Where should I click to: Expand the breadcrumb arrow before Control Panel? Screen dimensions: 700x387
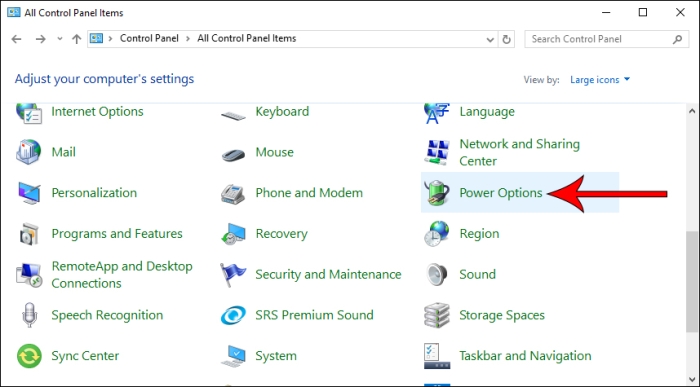click(x=110, y=39)
